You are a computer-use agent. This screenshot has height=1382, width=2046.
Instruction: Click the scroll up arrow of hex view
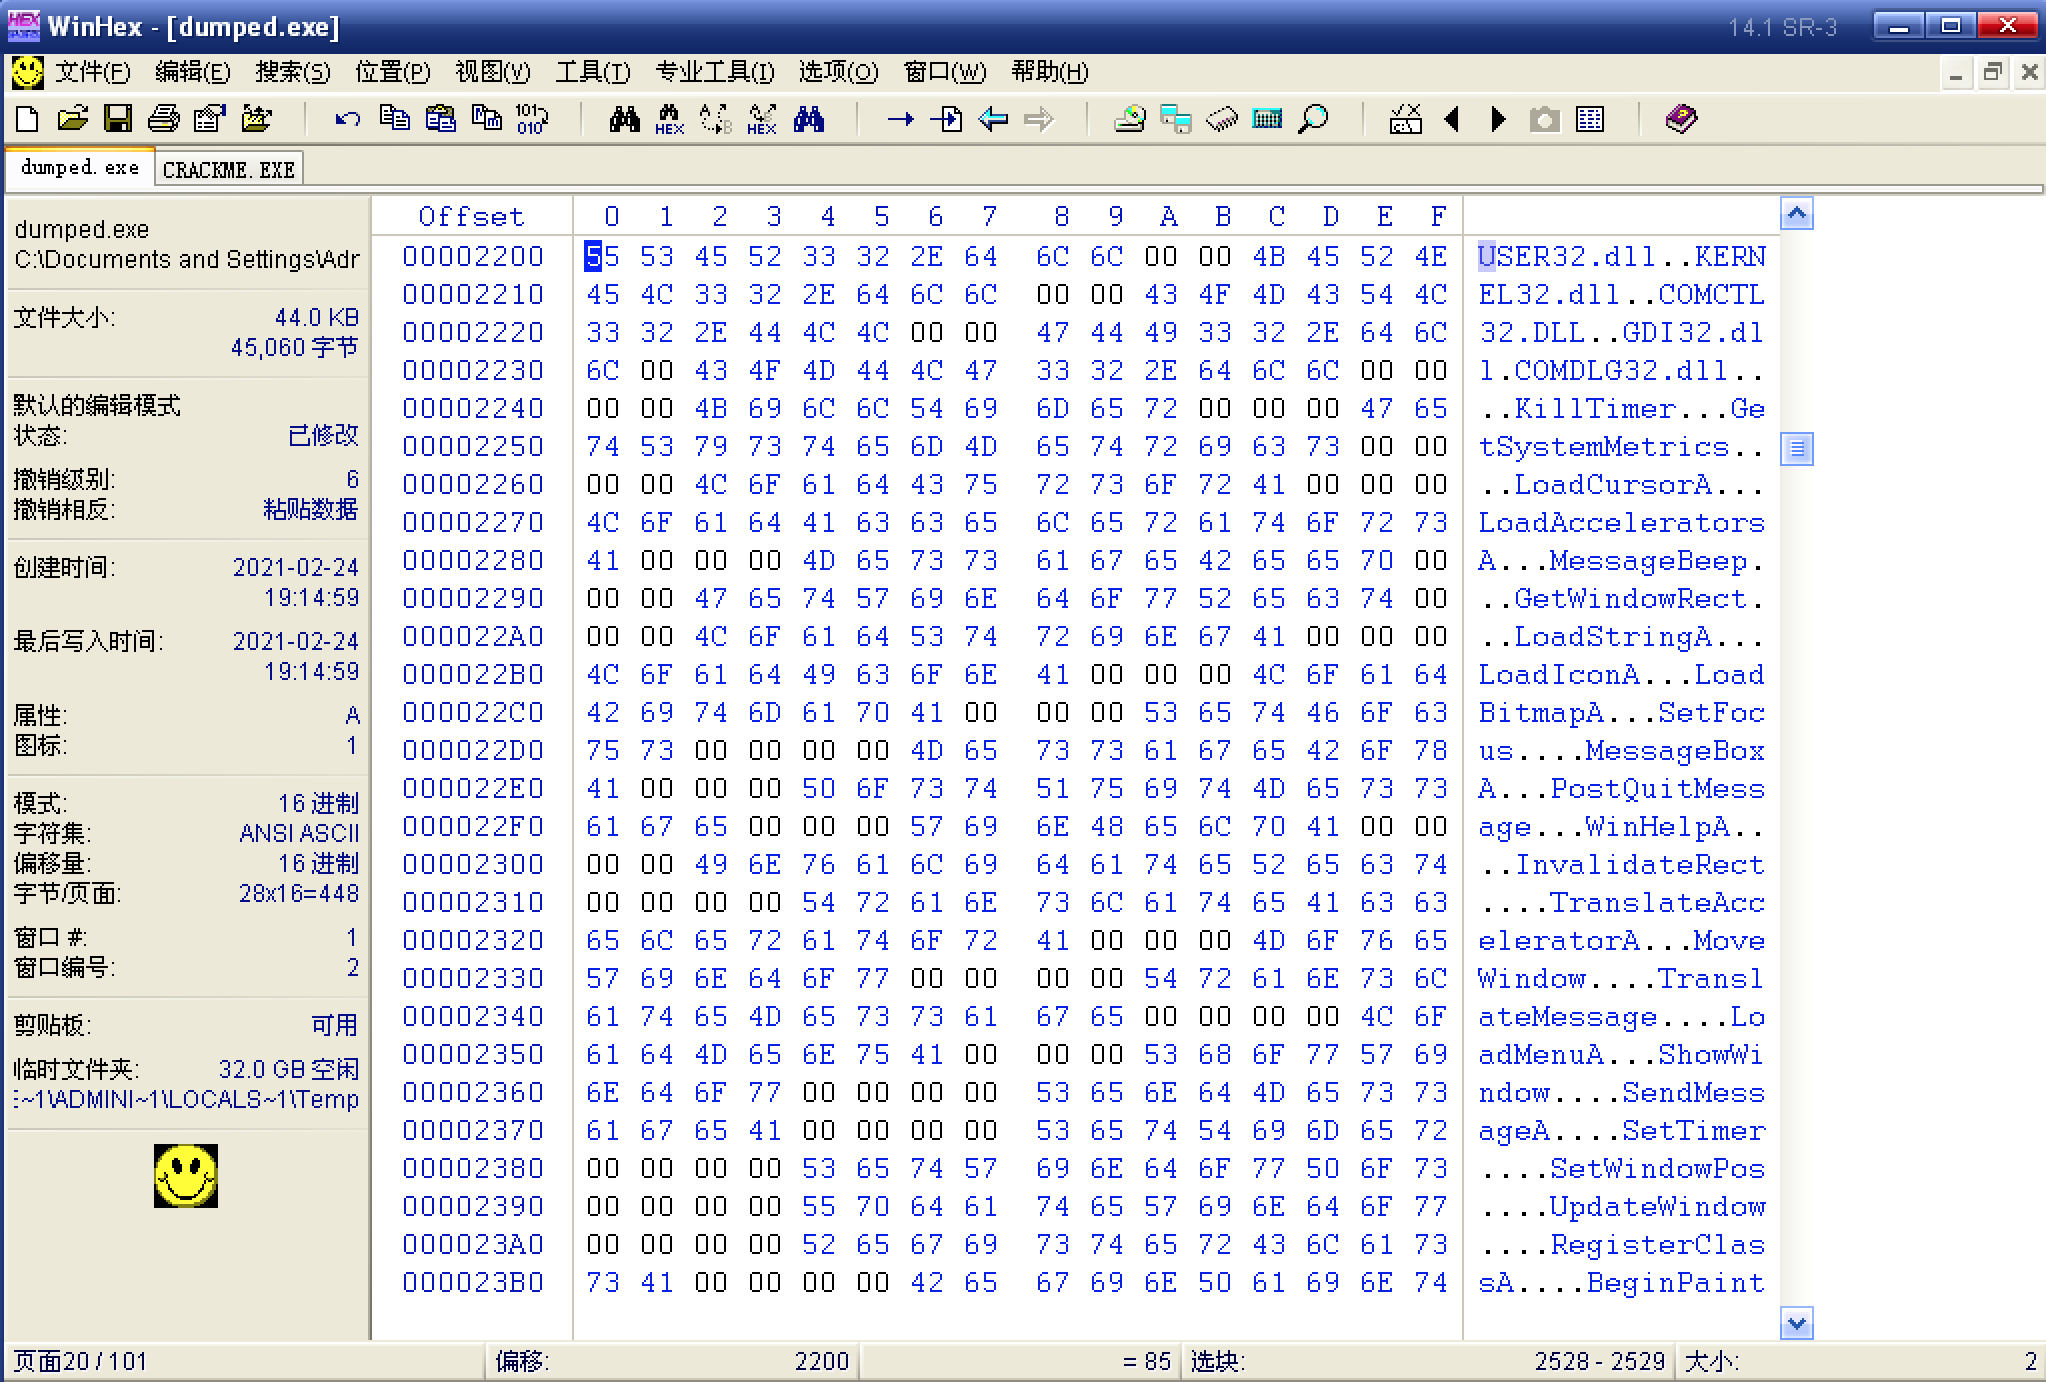1796,214
